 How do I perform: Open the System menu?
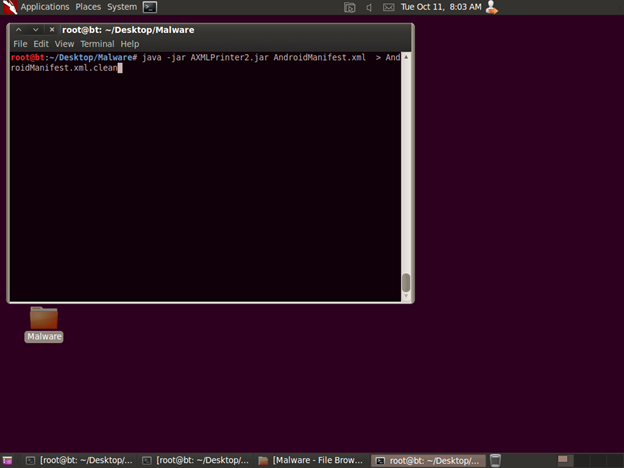point(122,7)
